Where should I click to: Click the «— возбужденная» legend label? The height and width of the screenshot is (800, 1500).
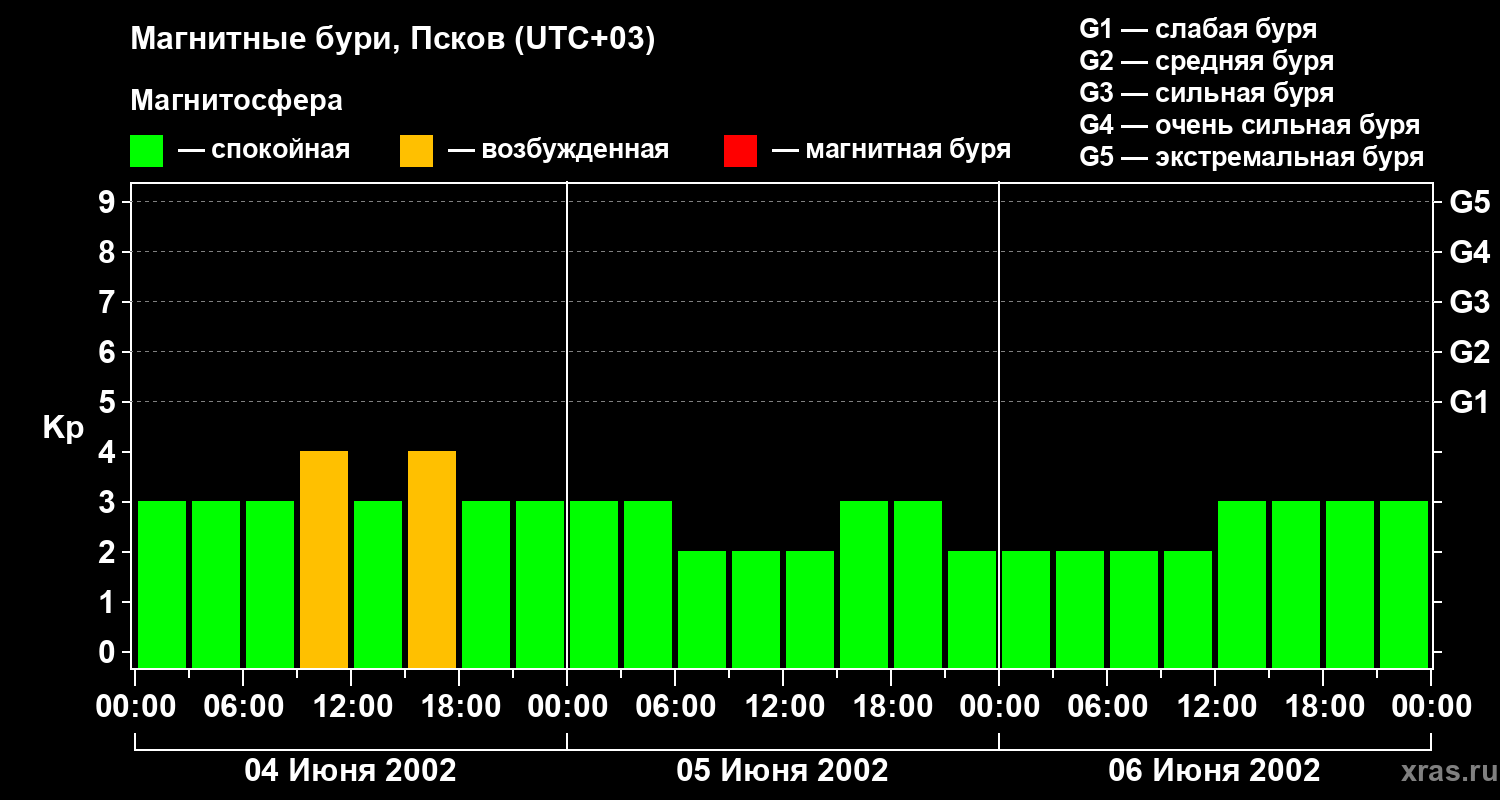coord(558,150)
